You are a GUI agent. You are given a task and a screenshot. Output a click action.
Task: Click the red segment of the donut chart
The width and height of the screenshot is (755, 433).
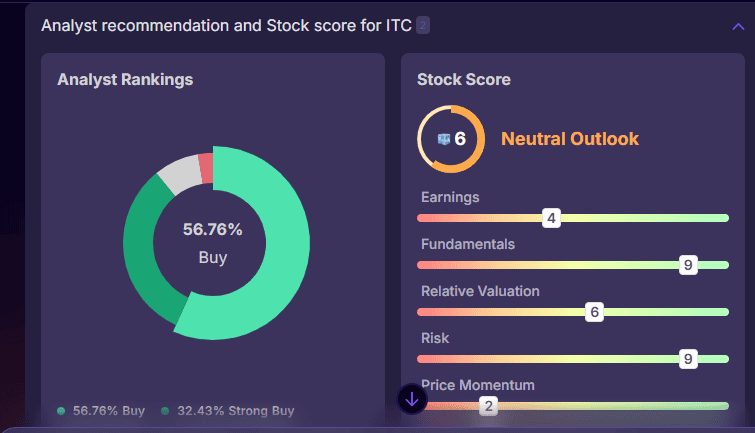[206, 168]
